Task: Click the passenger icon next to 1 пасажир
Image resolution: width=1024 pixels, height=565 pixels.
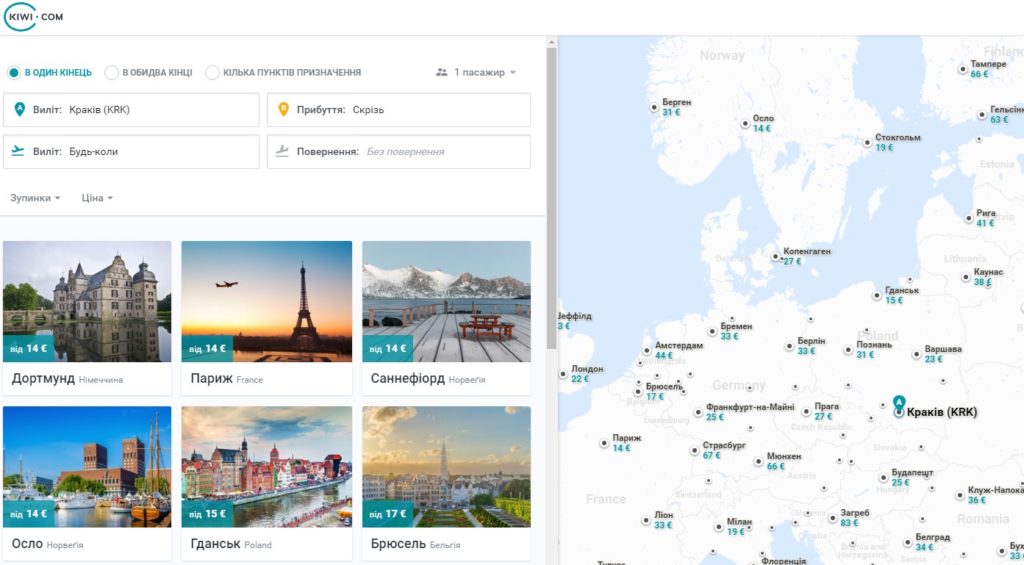Action: [441, 73]
